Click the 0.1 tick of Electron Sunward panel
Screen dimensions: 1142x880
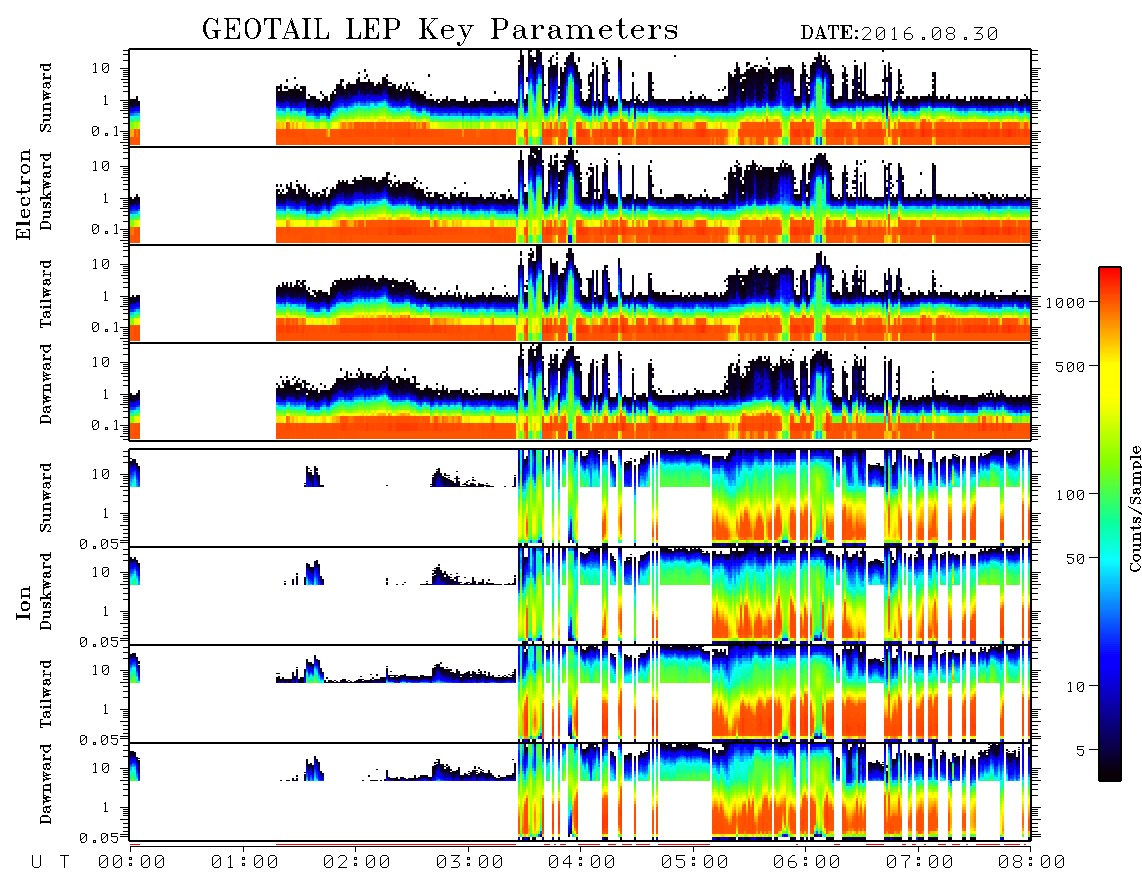[105, 131]
